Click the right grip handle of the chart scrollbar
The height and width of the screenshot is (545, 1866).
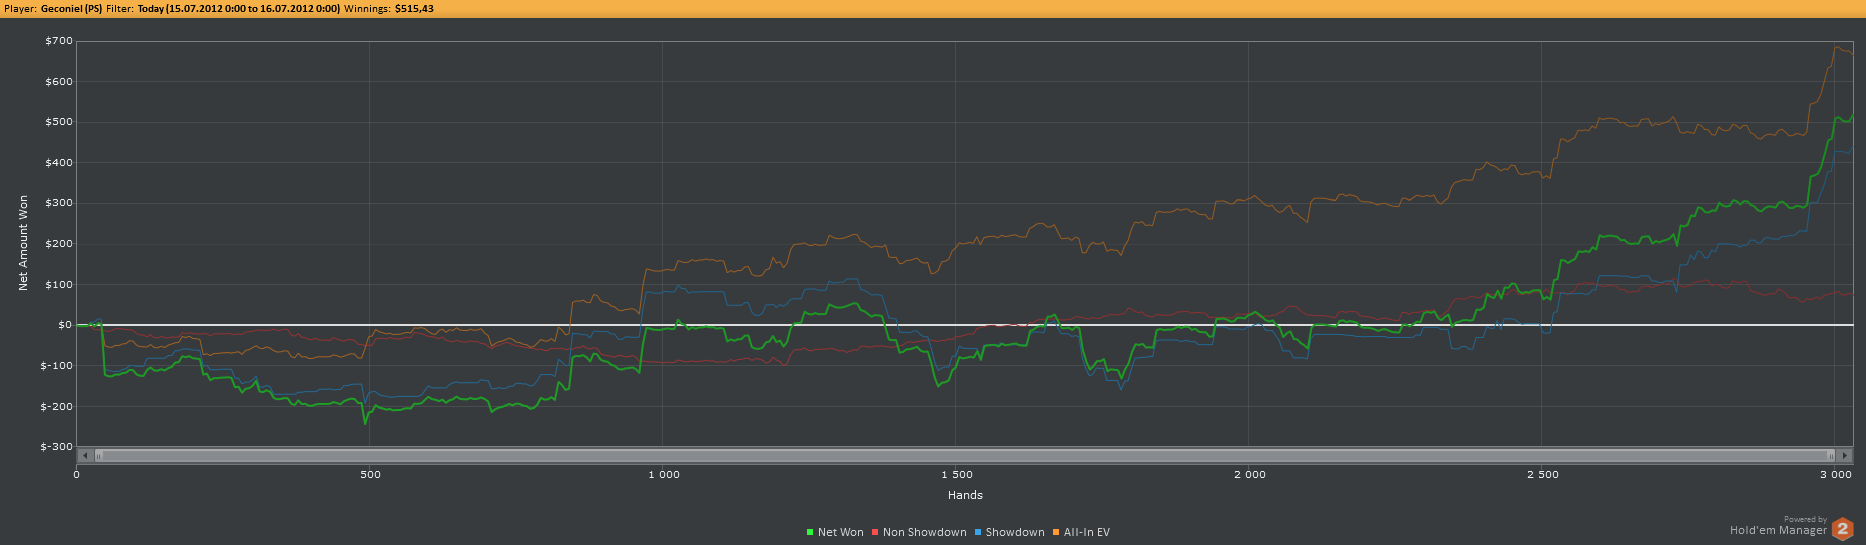point(1831,456)
